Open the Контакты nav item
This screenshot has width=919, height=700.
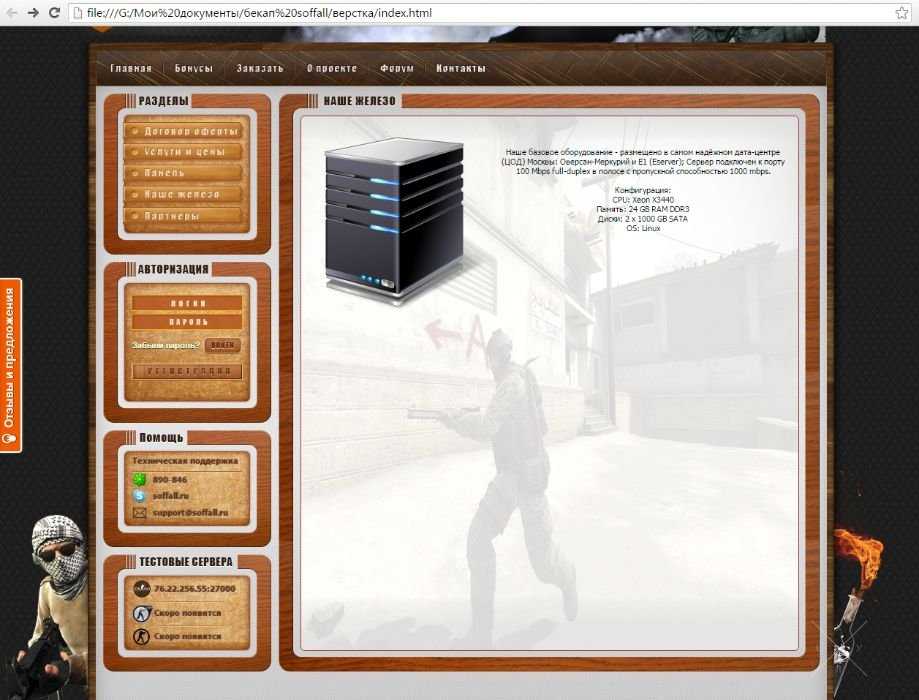click(x=461, y=68)
